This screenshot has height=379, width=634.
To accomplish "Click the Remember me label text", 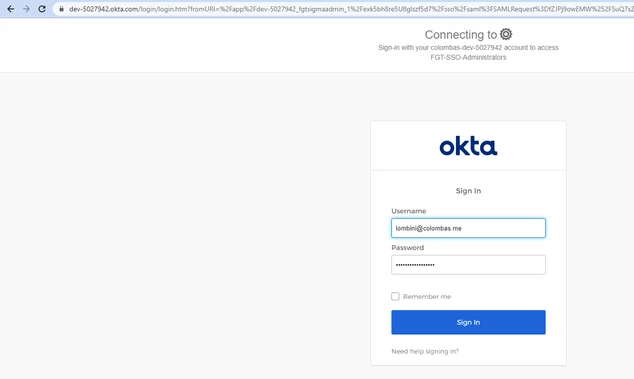I will pos(427,296).
